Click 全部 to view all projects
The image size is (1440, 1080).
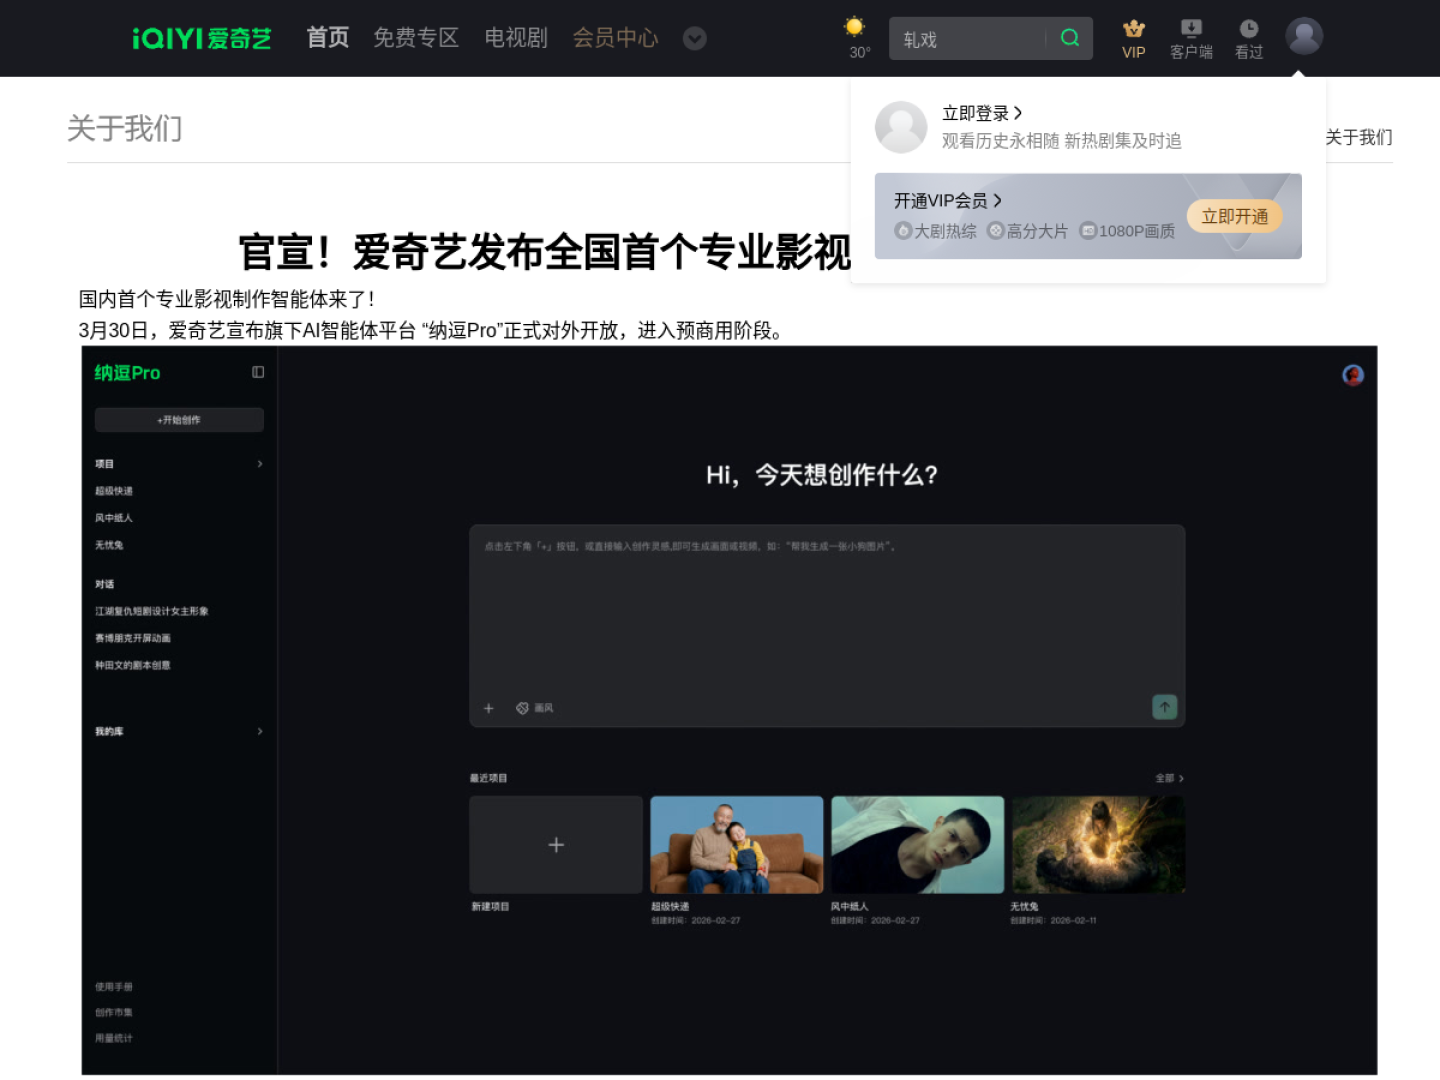click(x=1169, y=778)
